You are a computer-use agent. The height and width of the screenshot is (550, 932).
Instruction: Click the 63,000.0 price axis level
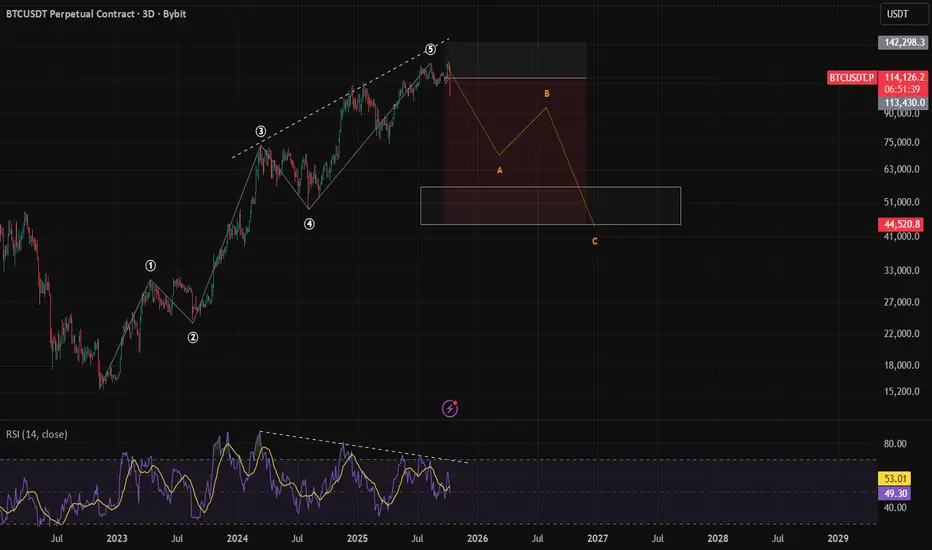click(902, 169)
